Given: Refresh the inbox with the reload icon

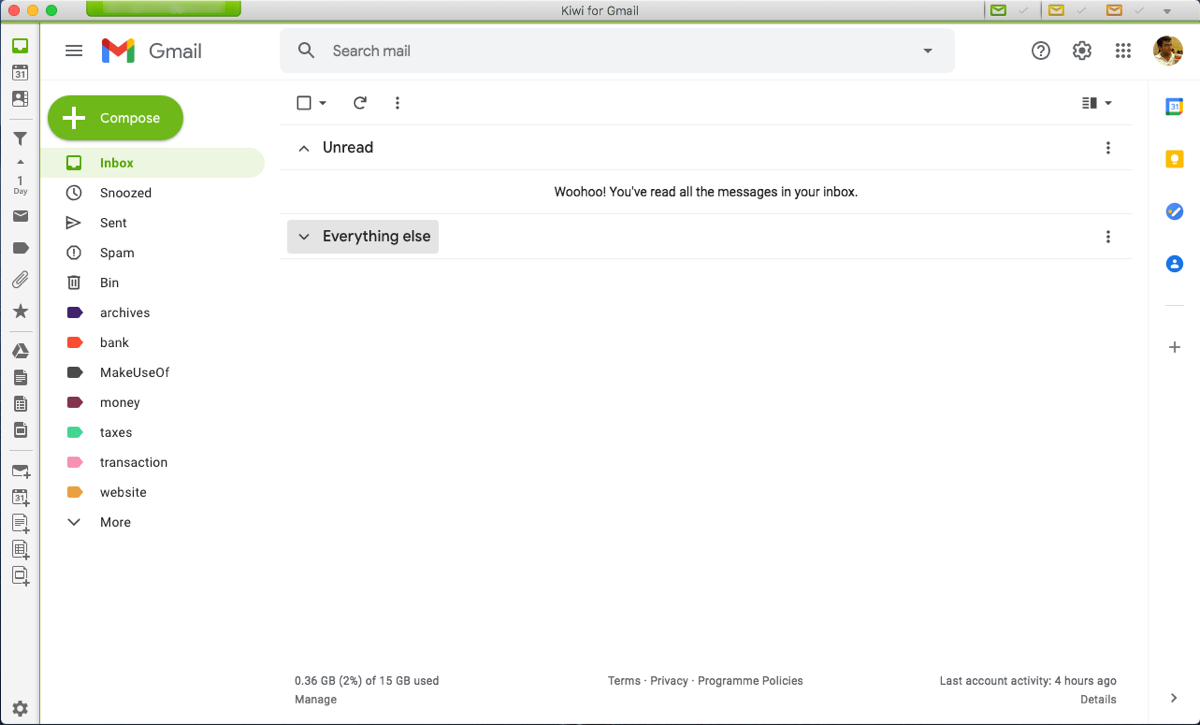Looking at the screenshot, I should [359, 102].
